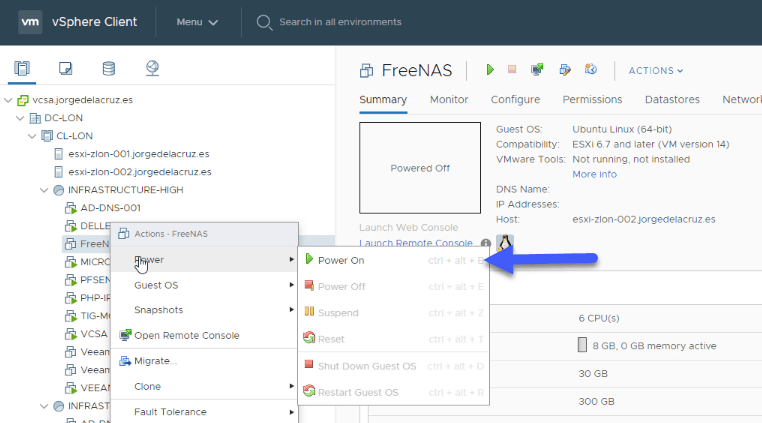
Task: Switch to the Datastores tab
Action: (672, 100)
